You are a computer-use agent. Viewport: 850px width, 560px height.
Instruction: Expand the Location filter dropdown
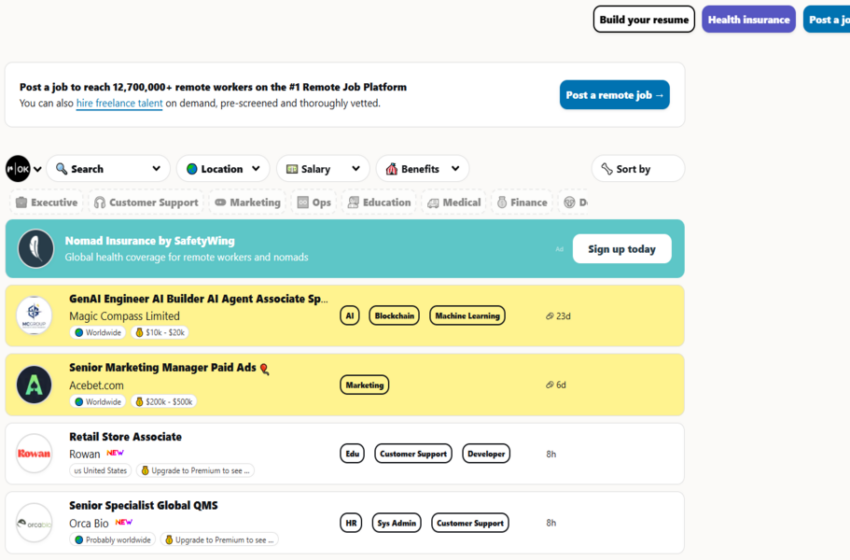click(x=223, y=169)
